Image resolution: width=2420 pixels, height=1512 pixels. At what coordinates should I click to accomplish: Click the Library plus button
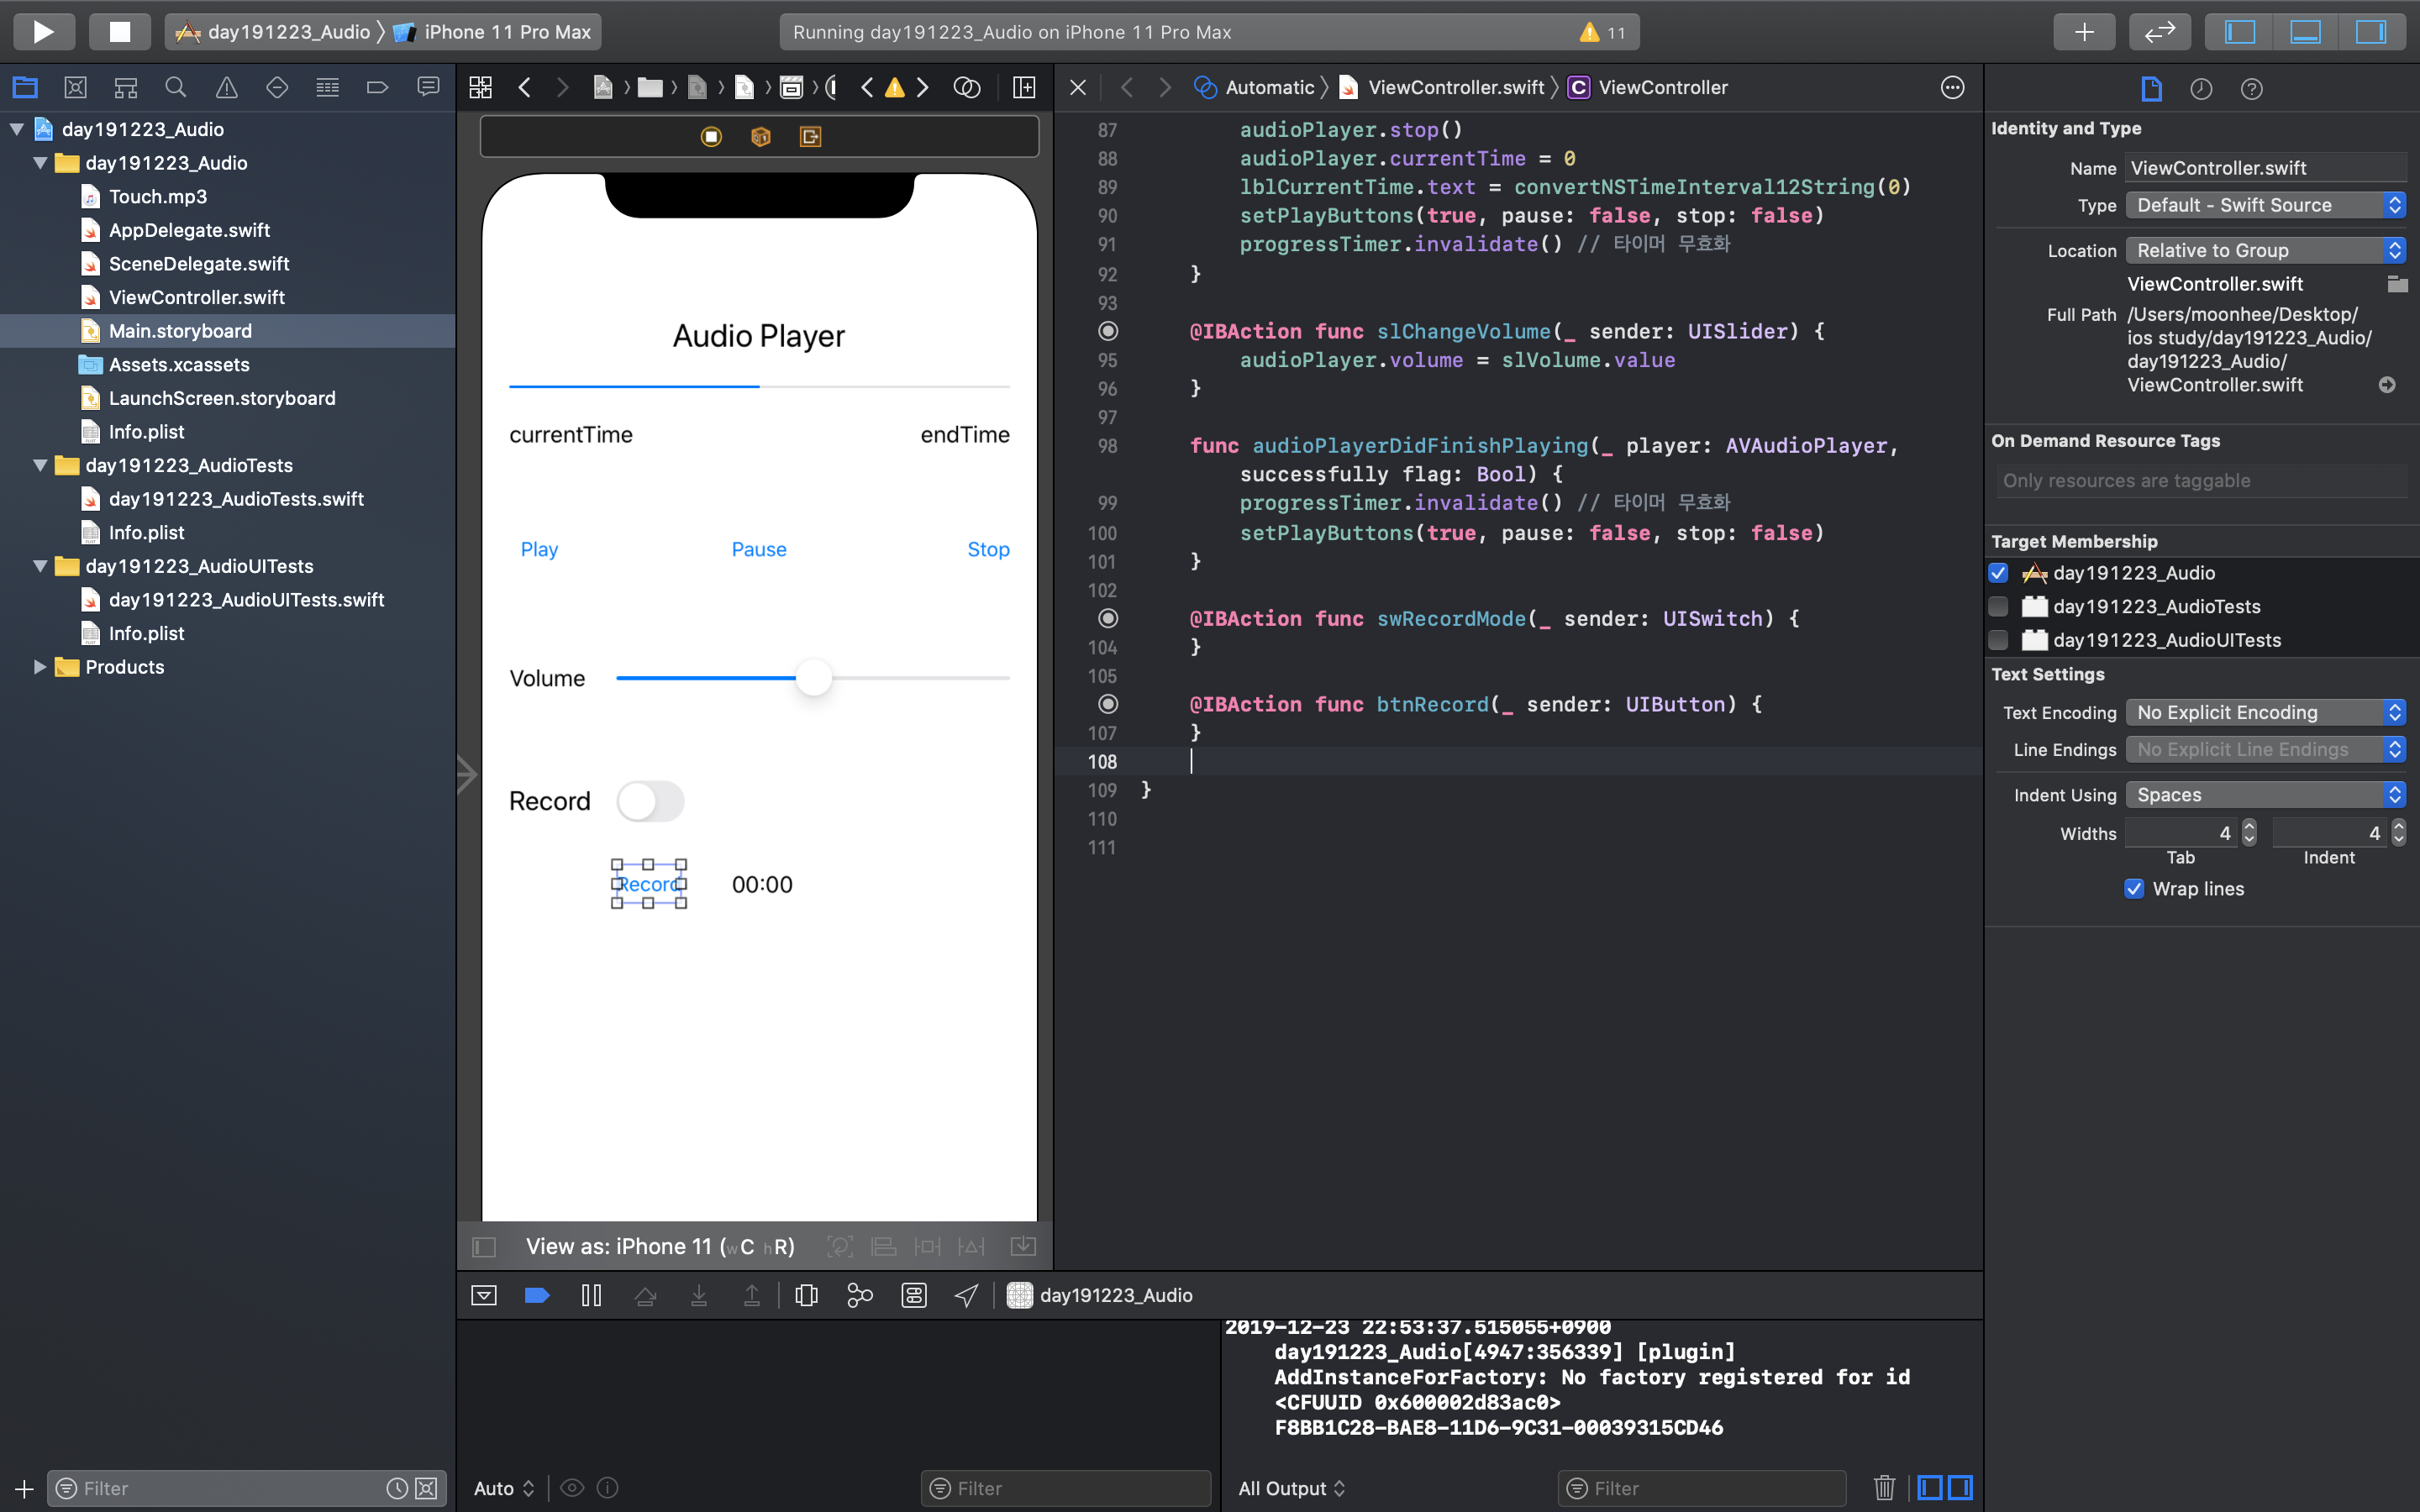click(x=2083, y=32)
